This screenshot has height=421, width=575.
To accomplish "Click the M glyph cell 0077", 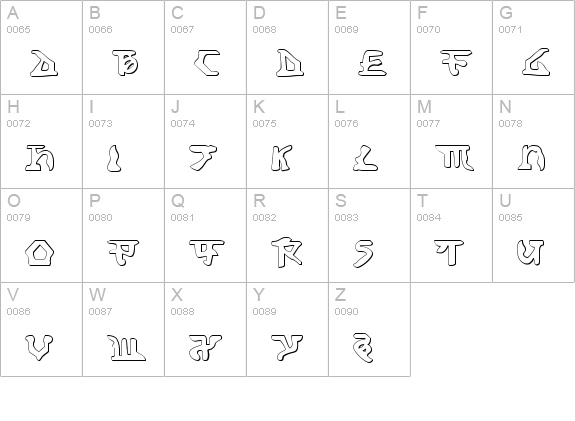I will [451, 142].
